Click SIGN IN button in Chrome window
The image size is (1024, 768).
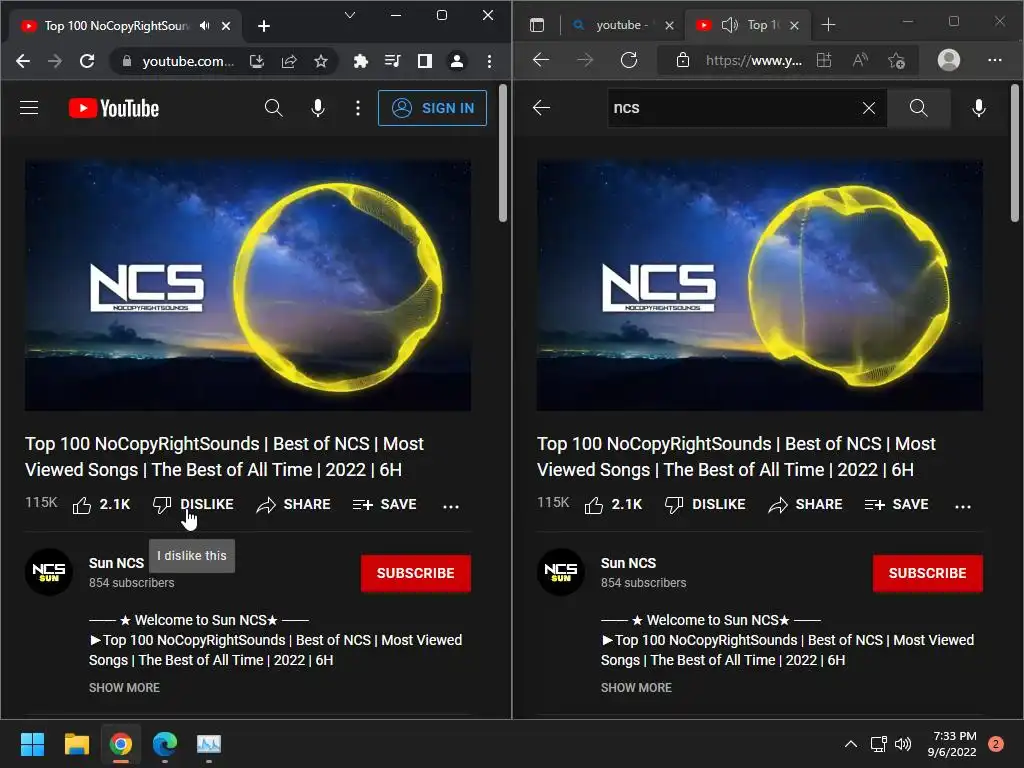[432, 108]
